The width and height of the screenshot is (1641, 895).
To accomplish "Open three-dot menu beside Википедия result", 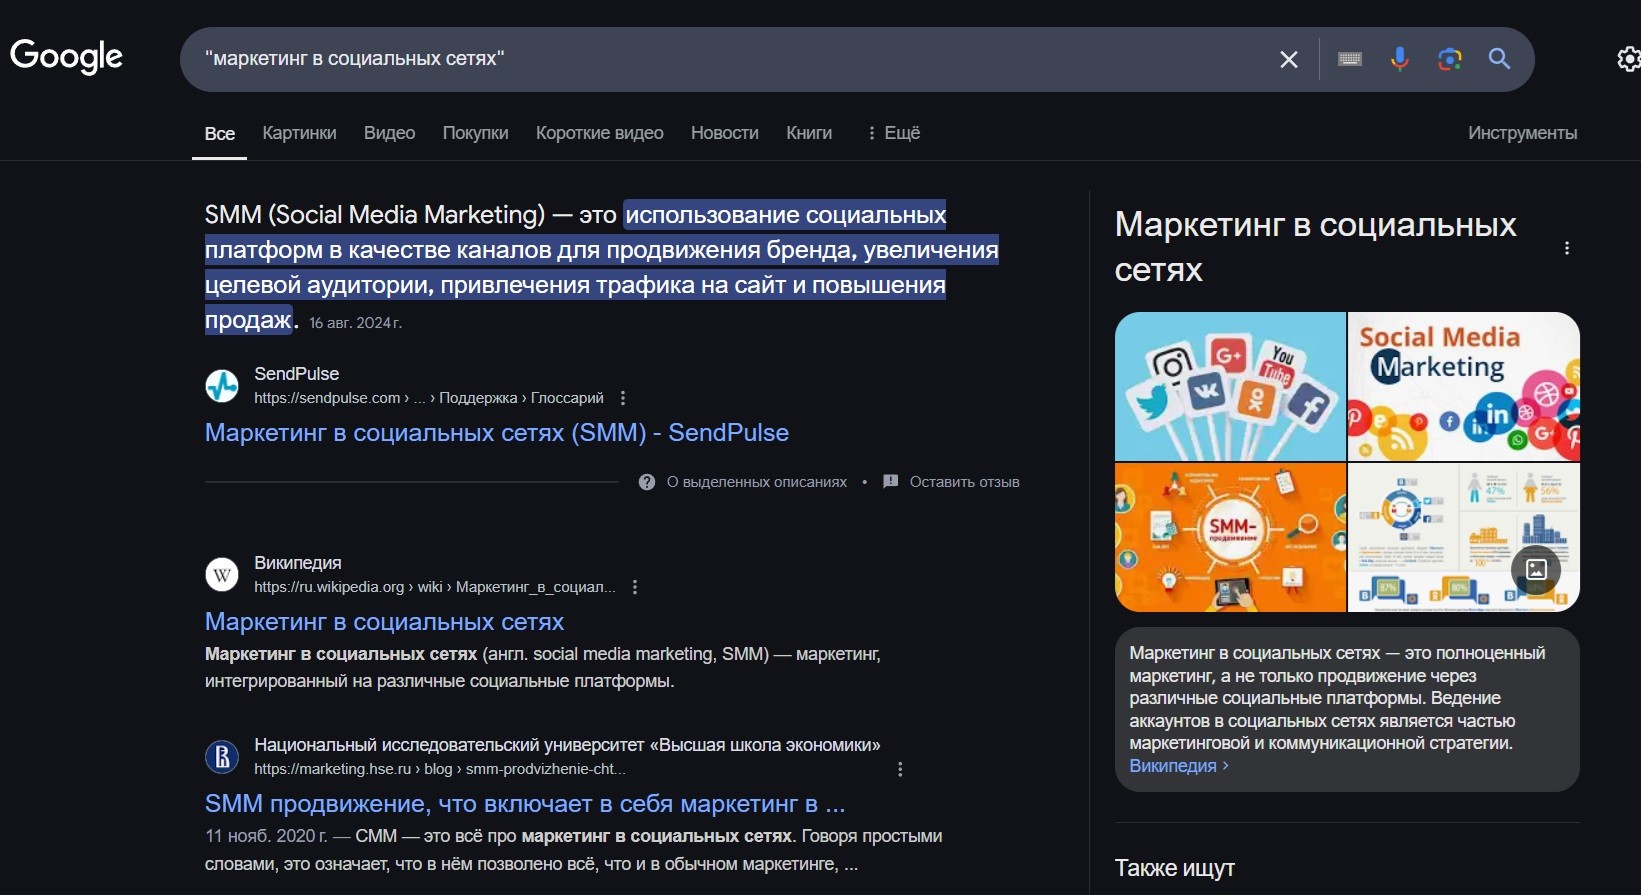I will 635,587.
